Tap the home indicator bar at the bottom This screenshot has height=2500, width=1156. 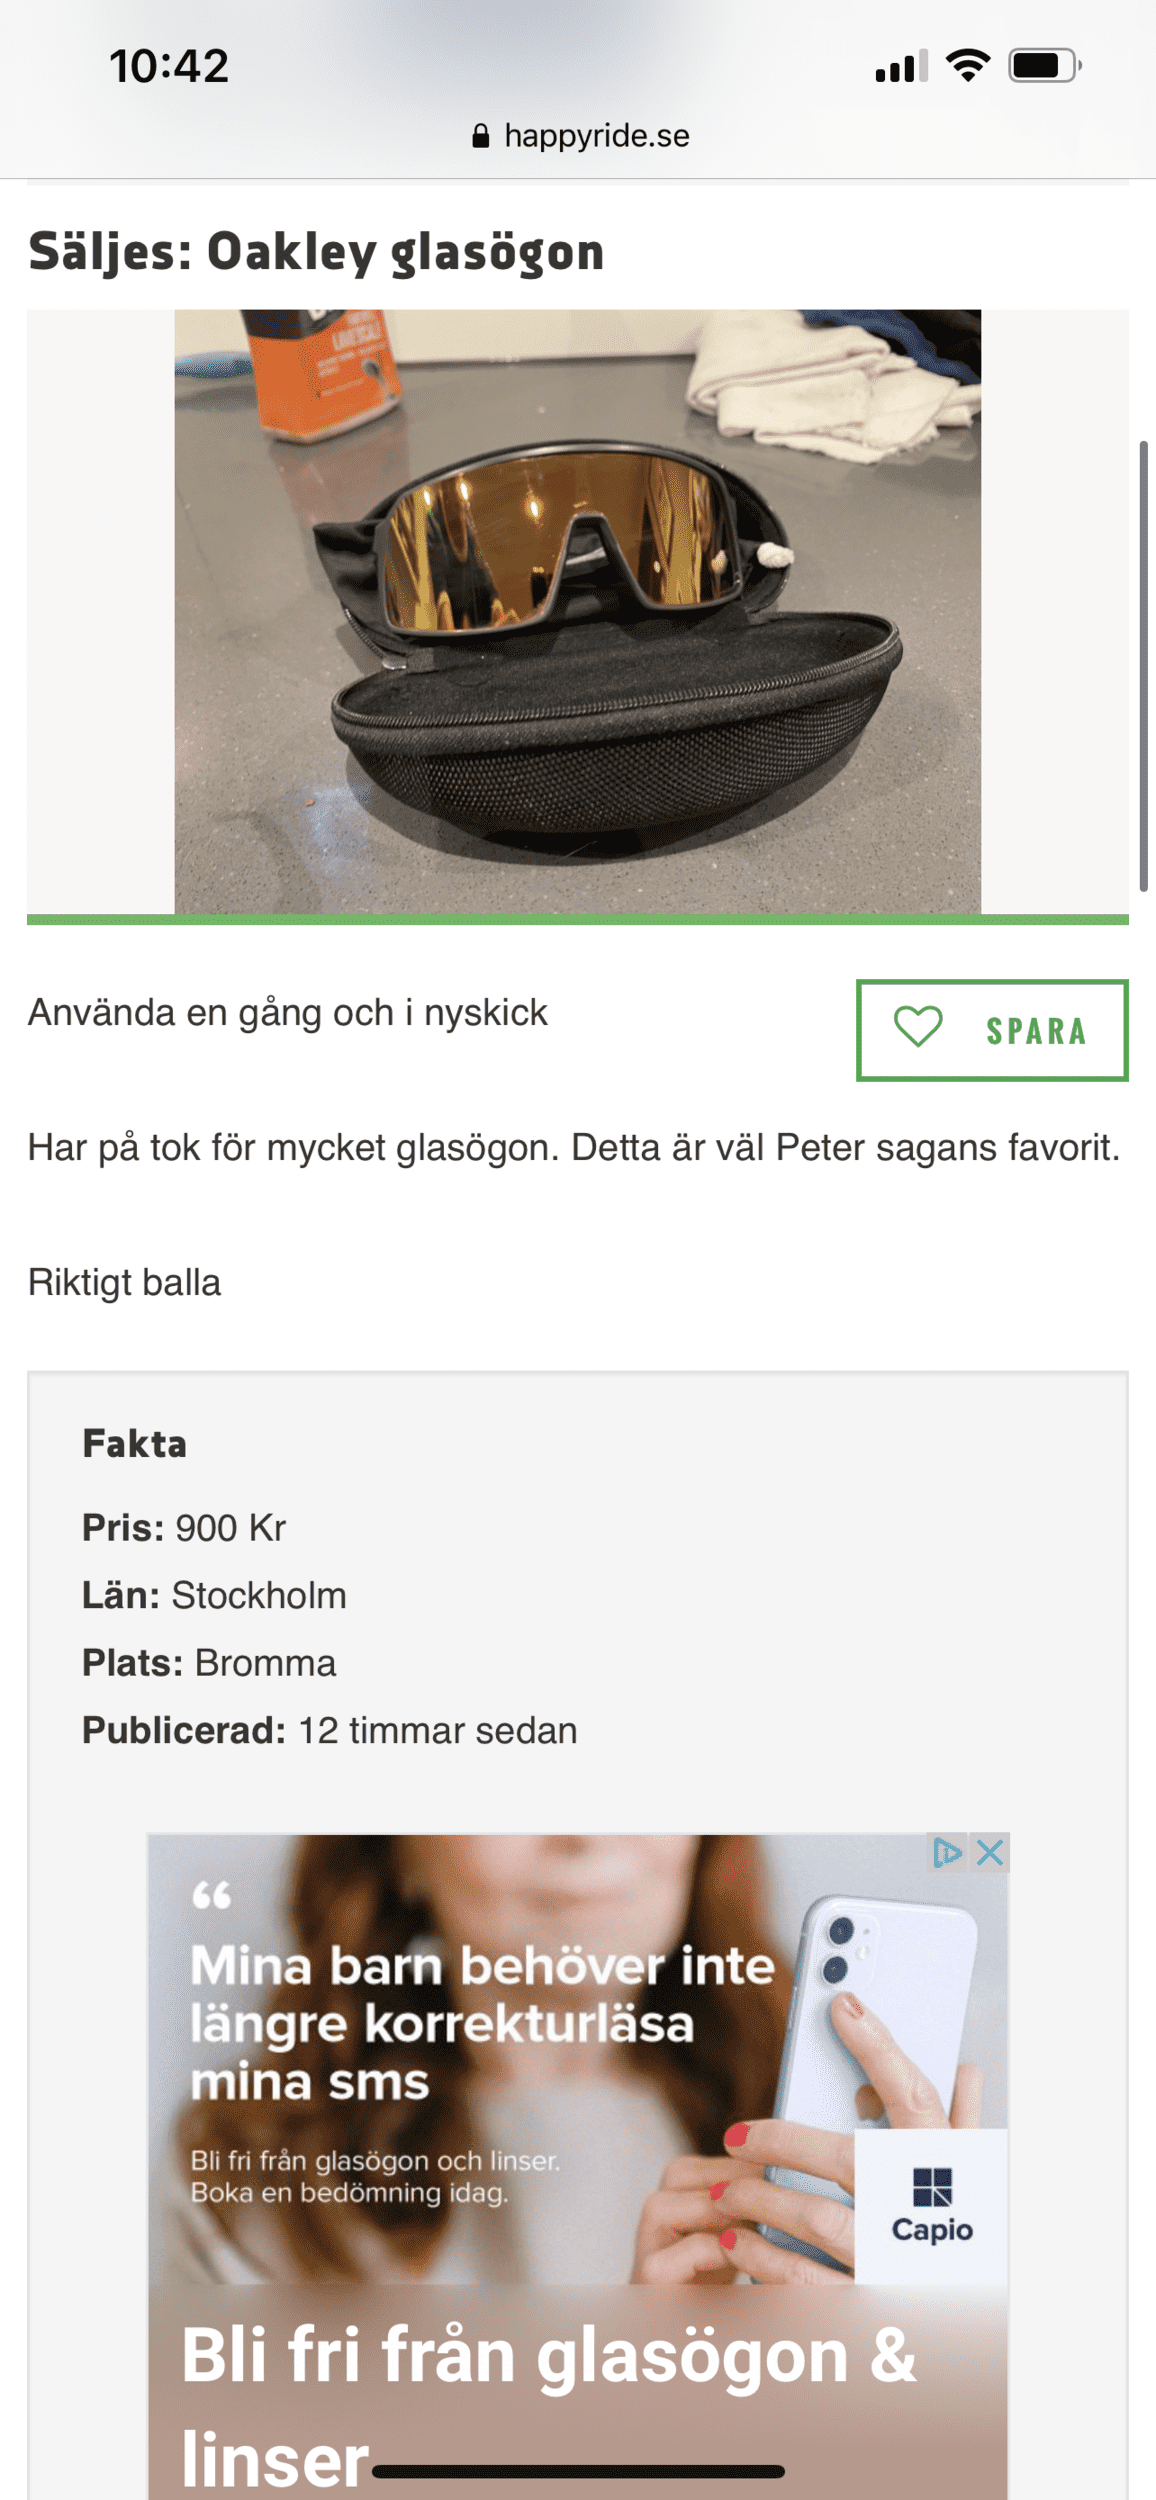point(578,2471)
